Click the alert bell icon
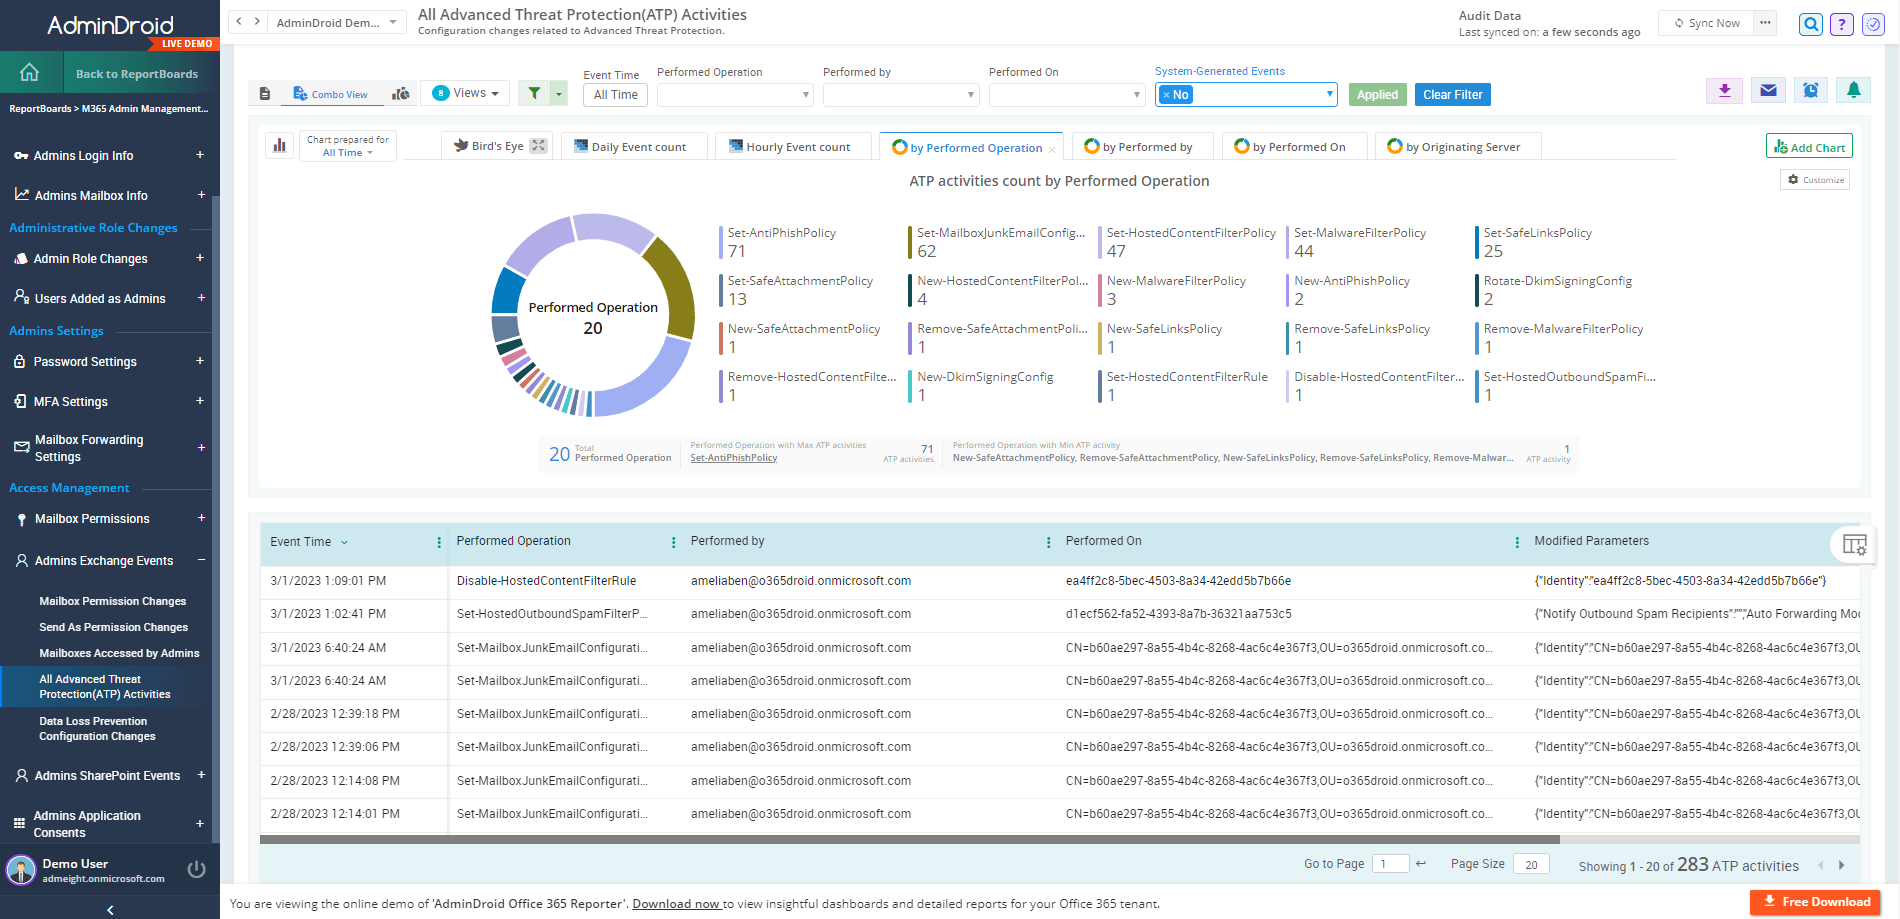Viewport: 1900px width, 919px height. tap(1853, 91)
